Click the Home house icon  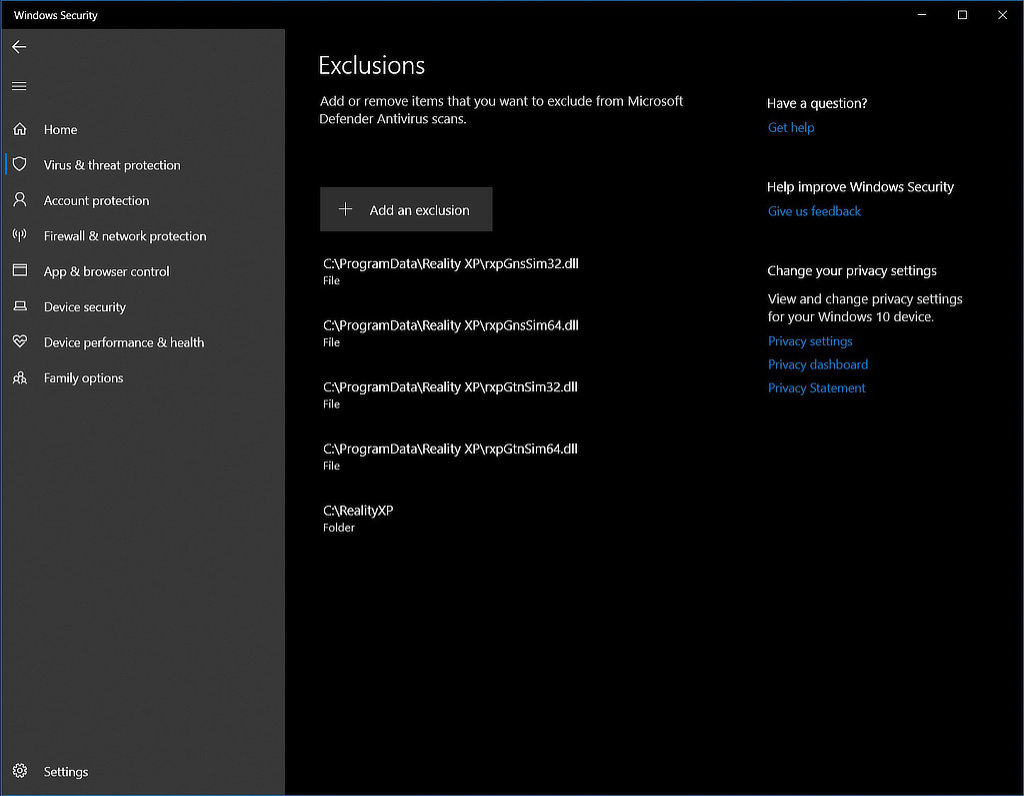click(x=20, y=129)
